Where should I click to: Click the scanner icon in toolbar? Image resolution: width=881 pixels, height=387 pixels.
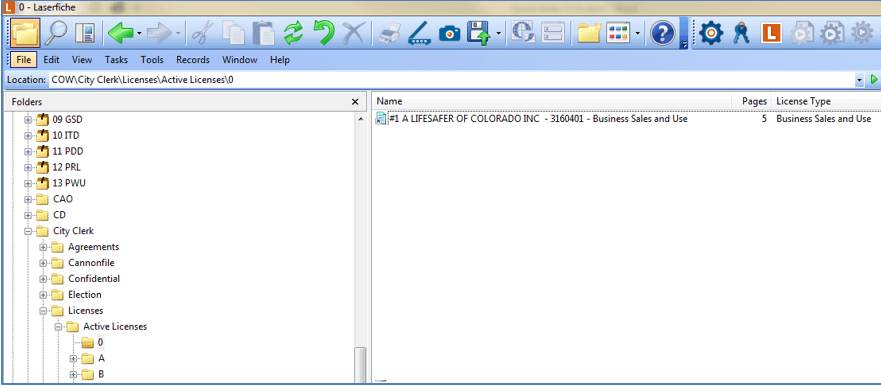point(419,34)
